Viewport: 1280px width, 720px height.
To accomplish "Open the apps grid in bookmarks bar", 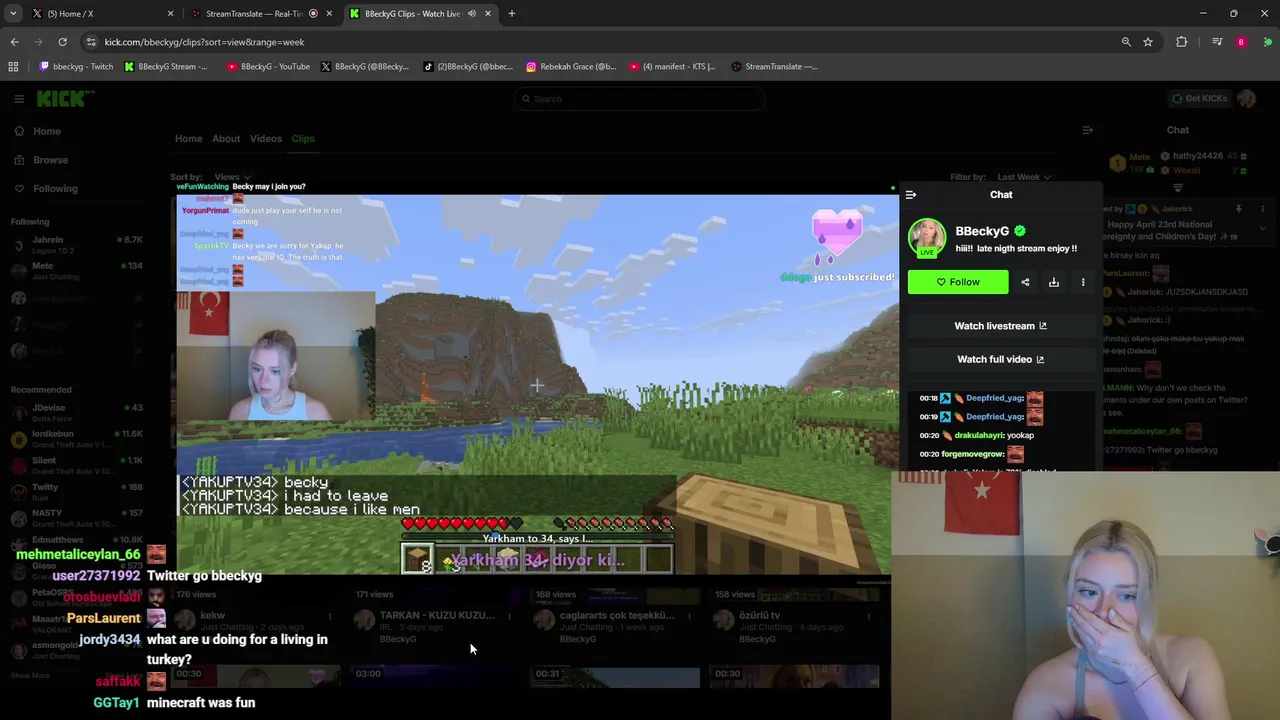I will tap(13, 67).
